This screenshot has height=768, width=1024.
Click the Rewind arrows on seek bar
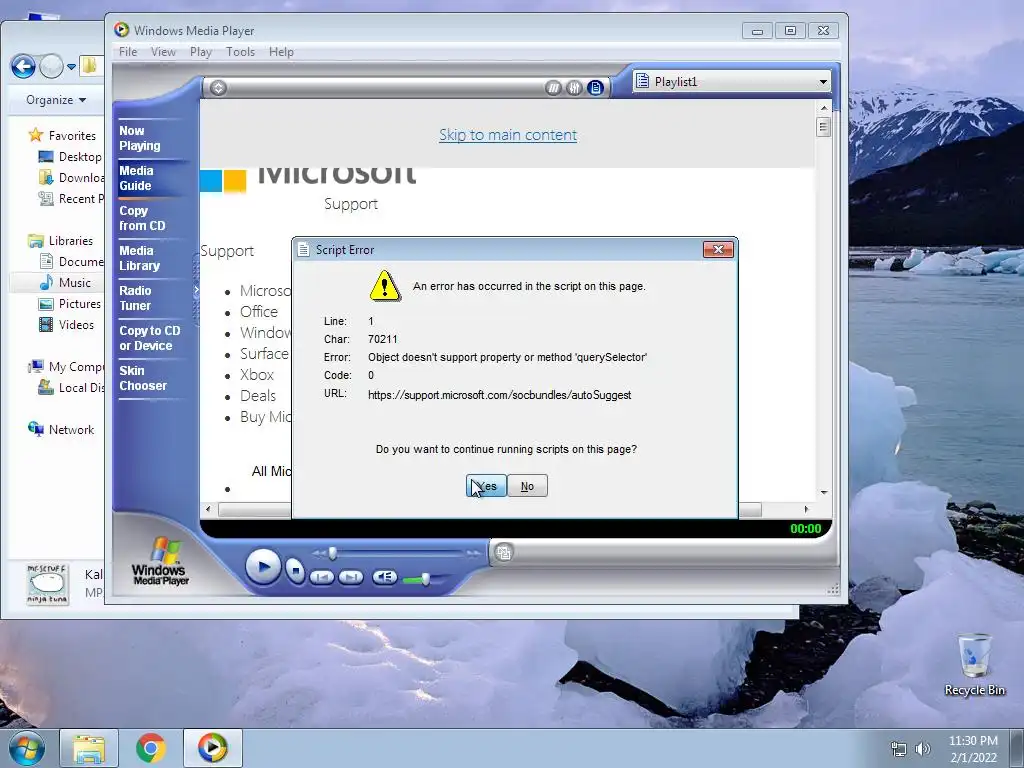click(319, 553)
